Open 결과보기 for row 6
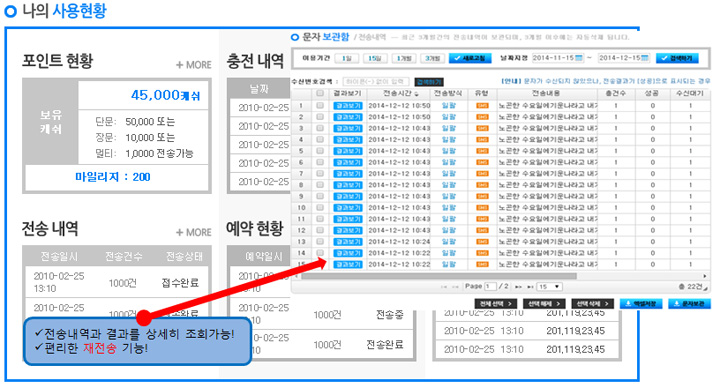This screenshot has height=388, width=720. click(x=348, y=163)
